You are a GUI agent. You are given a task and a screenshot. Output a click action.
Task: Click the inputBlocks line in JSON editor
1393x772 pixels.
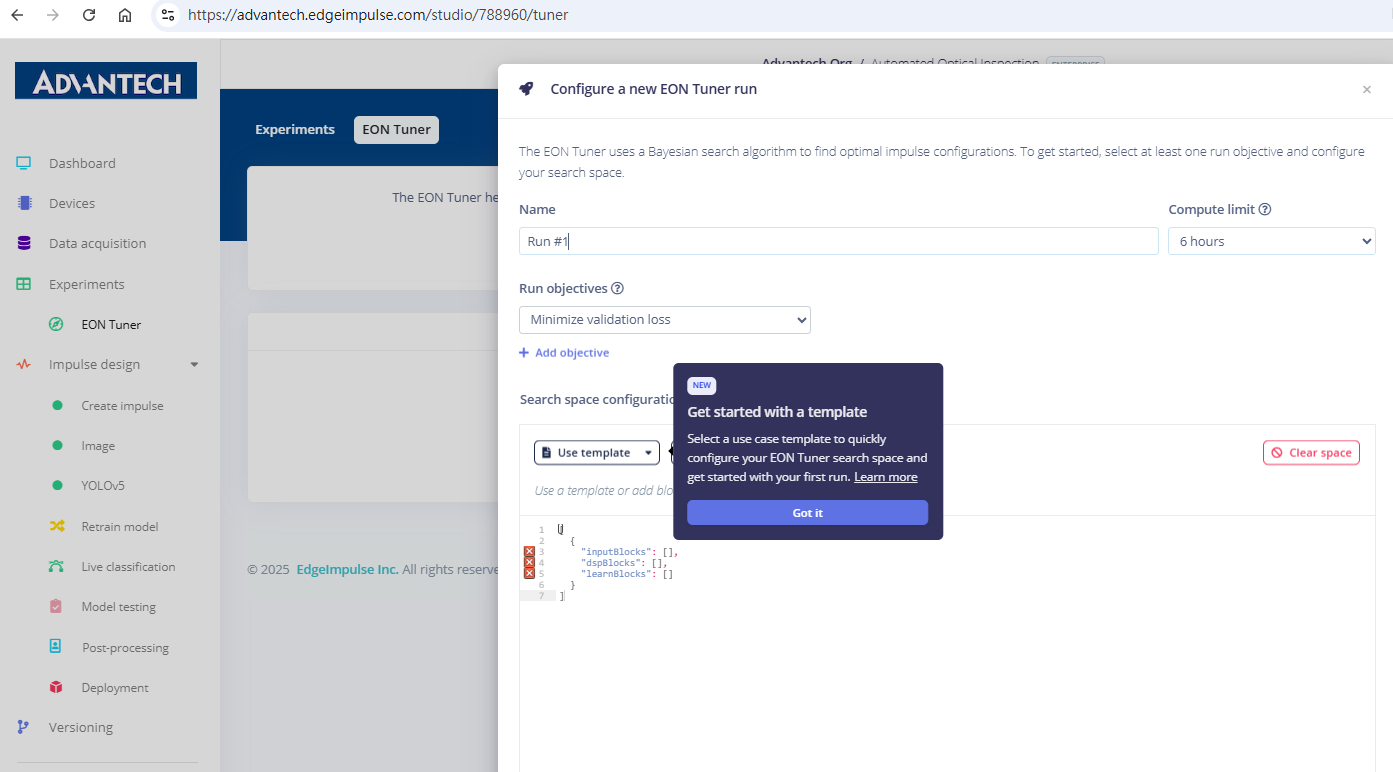pyautogui.click(x=630, y=552)
